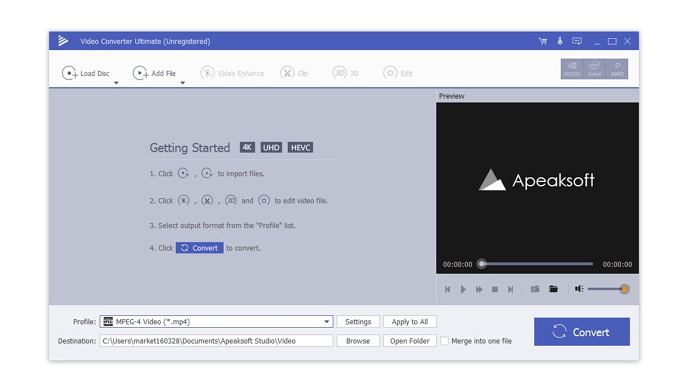Open the snapshot folder icon
Image resolution: width=688 pixels, height=383 pixels.
click(553, 289)
